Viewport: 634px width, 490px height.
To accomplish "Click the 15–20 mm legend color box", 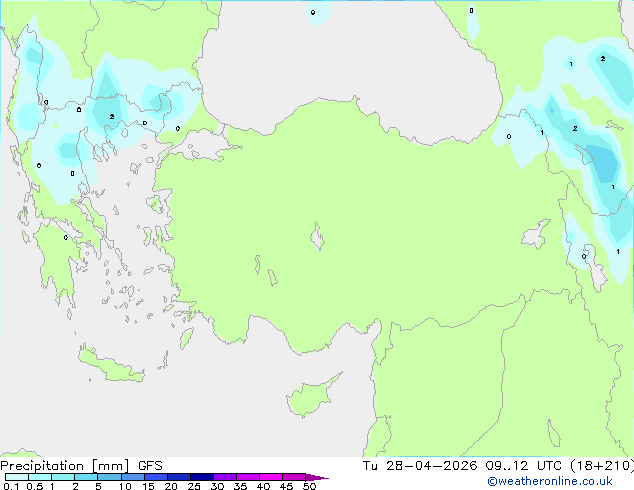I will [x=156, y=477].
